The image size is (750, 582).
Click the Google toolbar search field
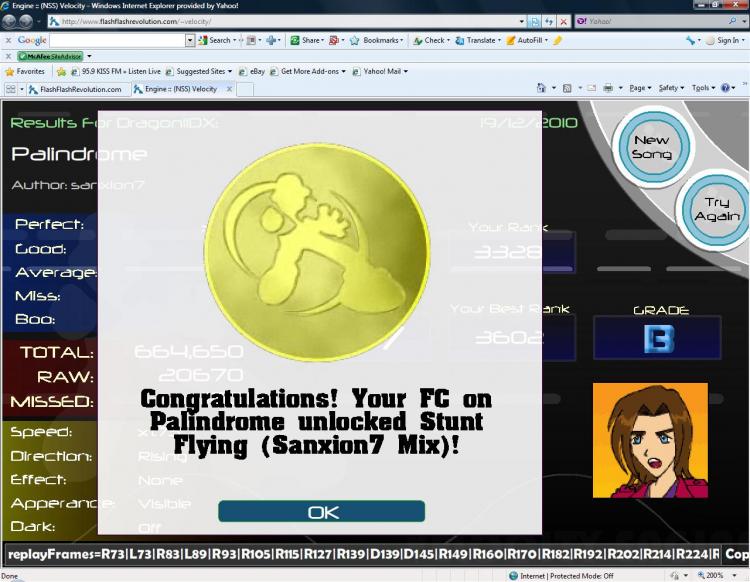(x=117, y=41)
